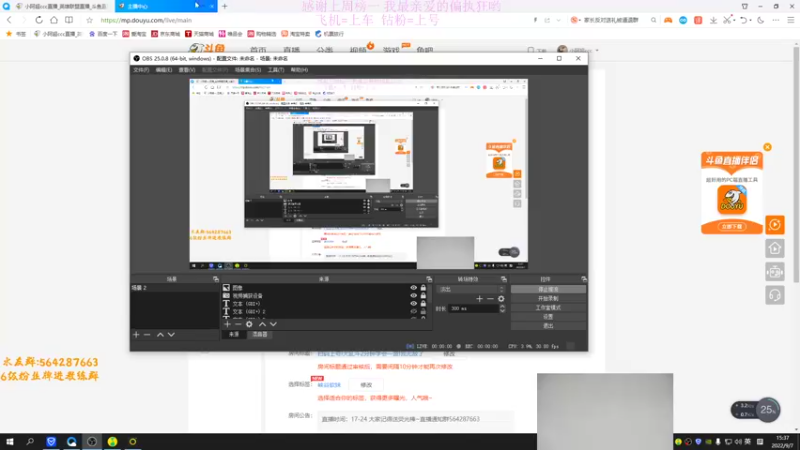This screenshot has height=450, width=800.
Task: Move the source down with the Sources panel arrow
Action: pos(273,324)
